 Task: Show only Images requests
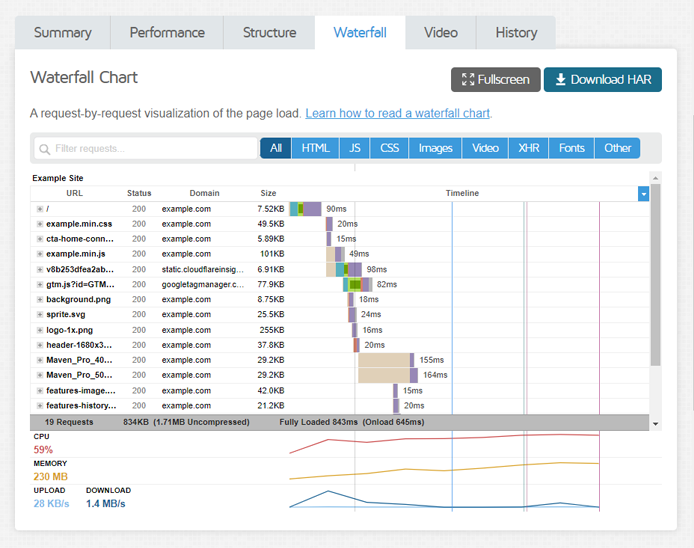435,148
